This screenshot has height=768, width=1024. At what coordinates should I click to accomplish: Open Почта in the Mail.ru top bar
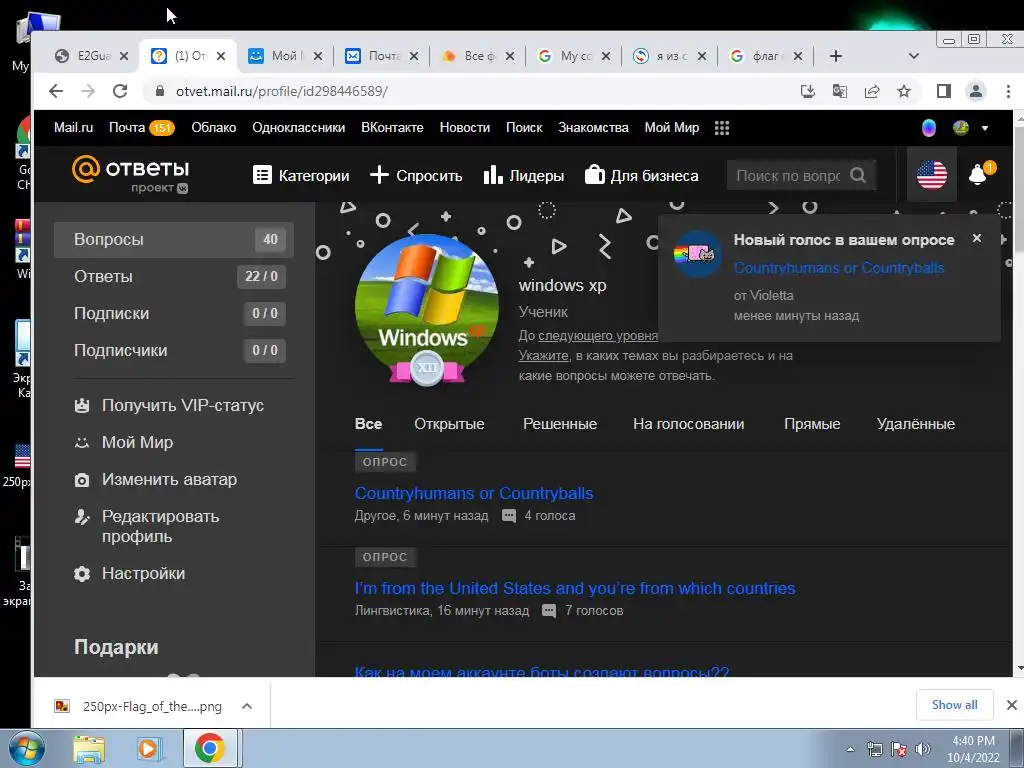point(141,128)
